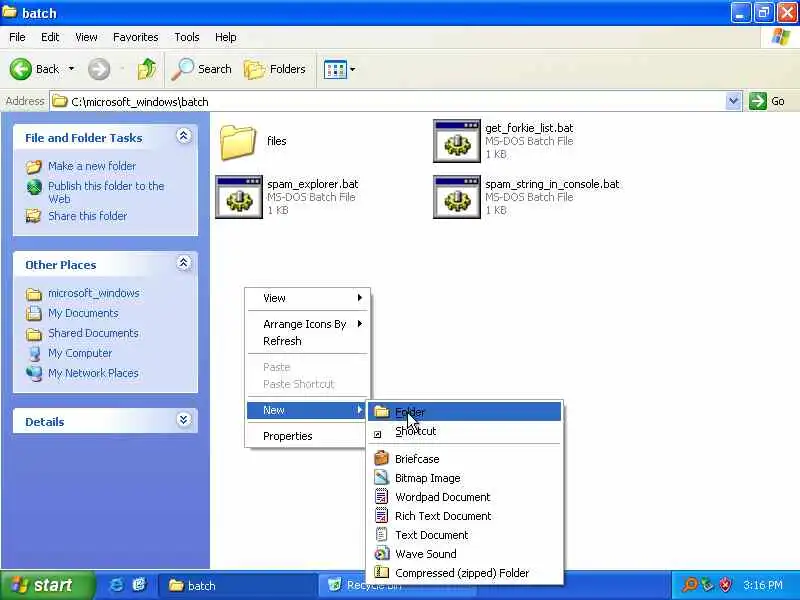Click the Go button
This screenshot has height=600, width=800.
pyautogui.click(x=767, y=101)
